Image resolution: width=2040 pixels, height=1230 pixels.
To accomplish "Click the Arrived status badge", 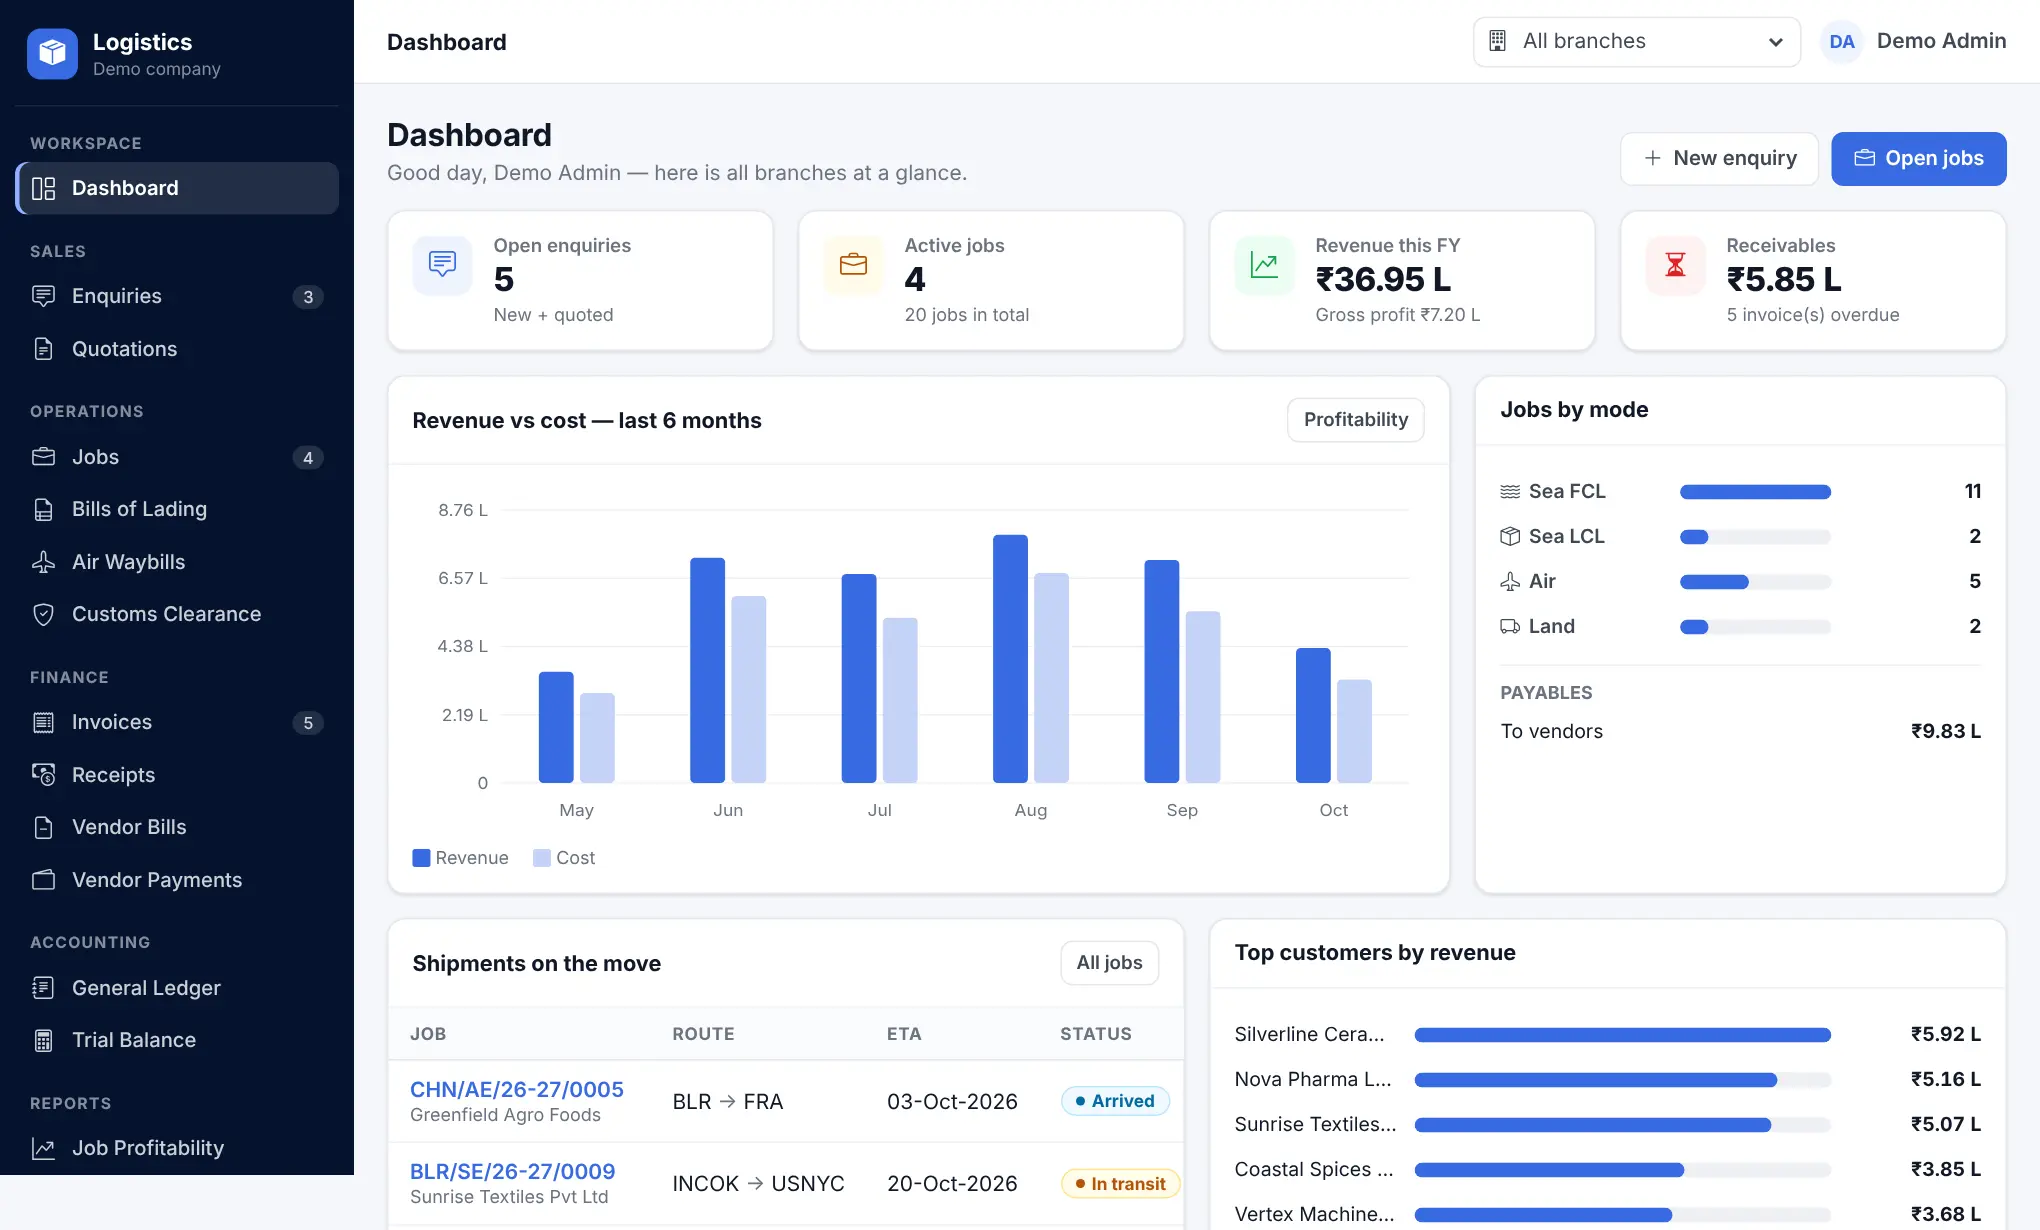I will (x=1115, y=1101).
